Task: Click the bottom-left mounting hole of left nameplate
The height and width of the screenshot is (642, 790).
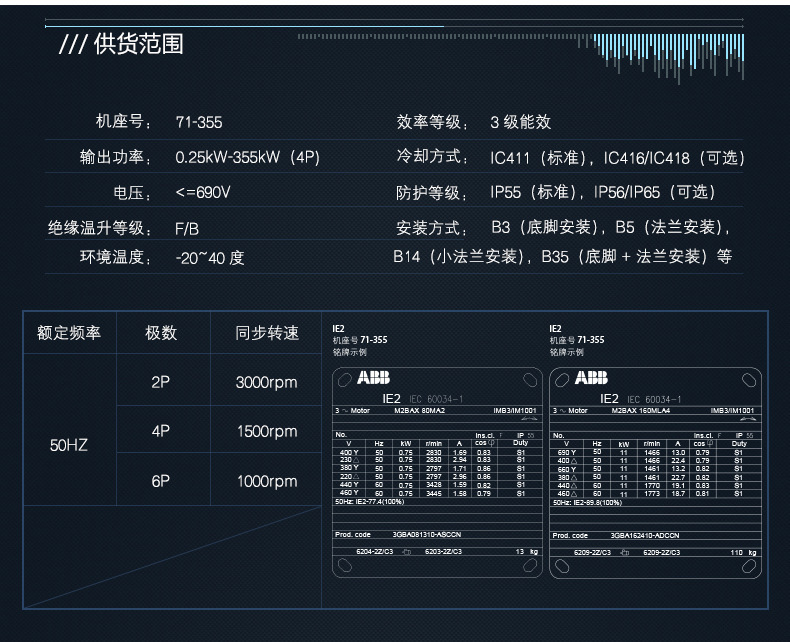Action: (x=342, y=567)
